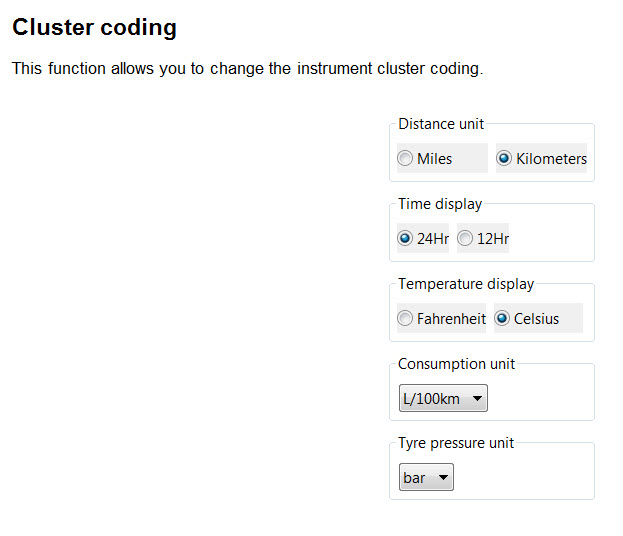623x536 pixels.
Task: Click the Time display group label
Action: [x=440, y=204]
